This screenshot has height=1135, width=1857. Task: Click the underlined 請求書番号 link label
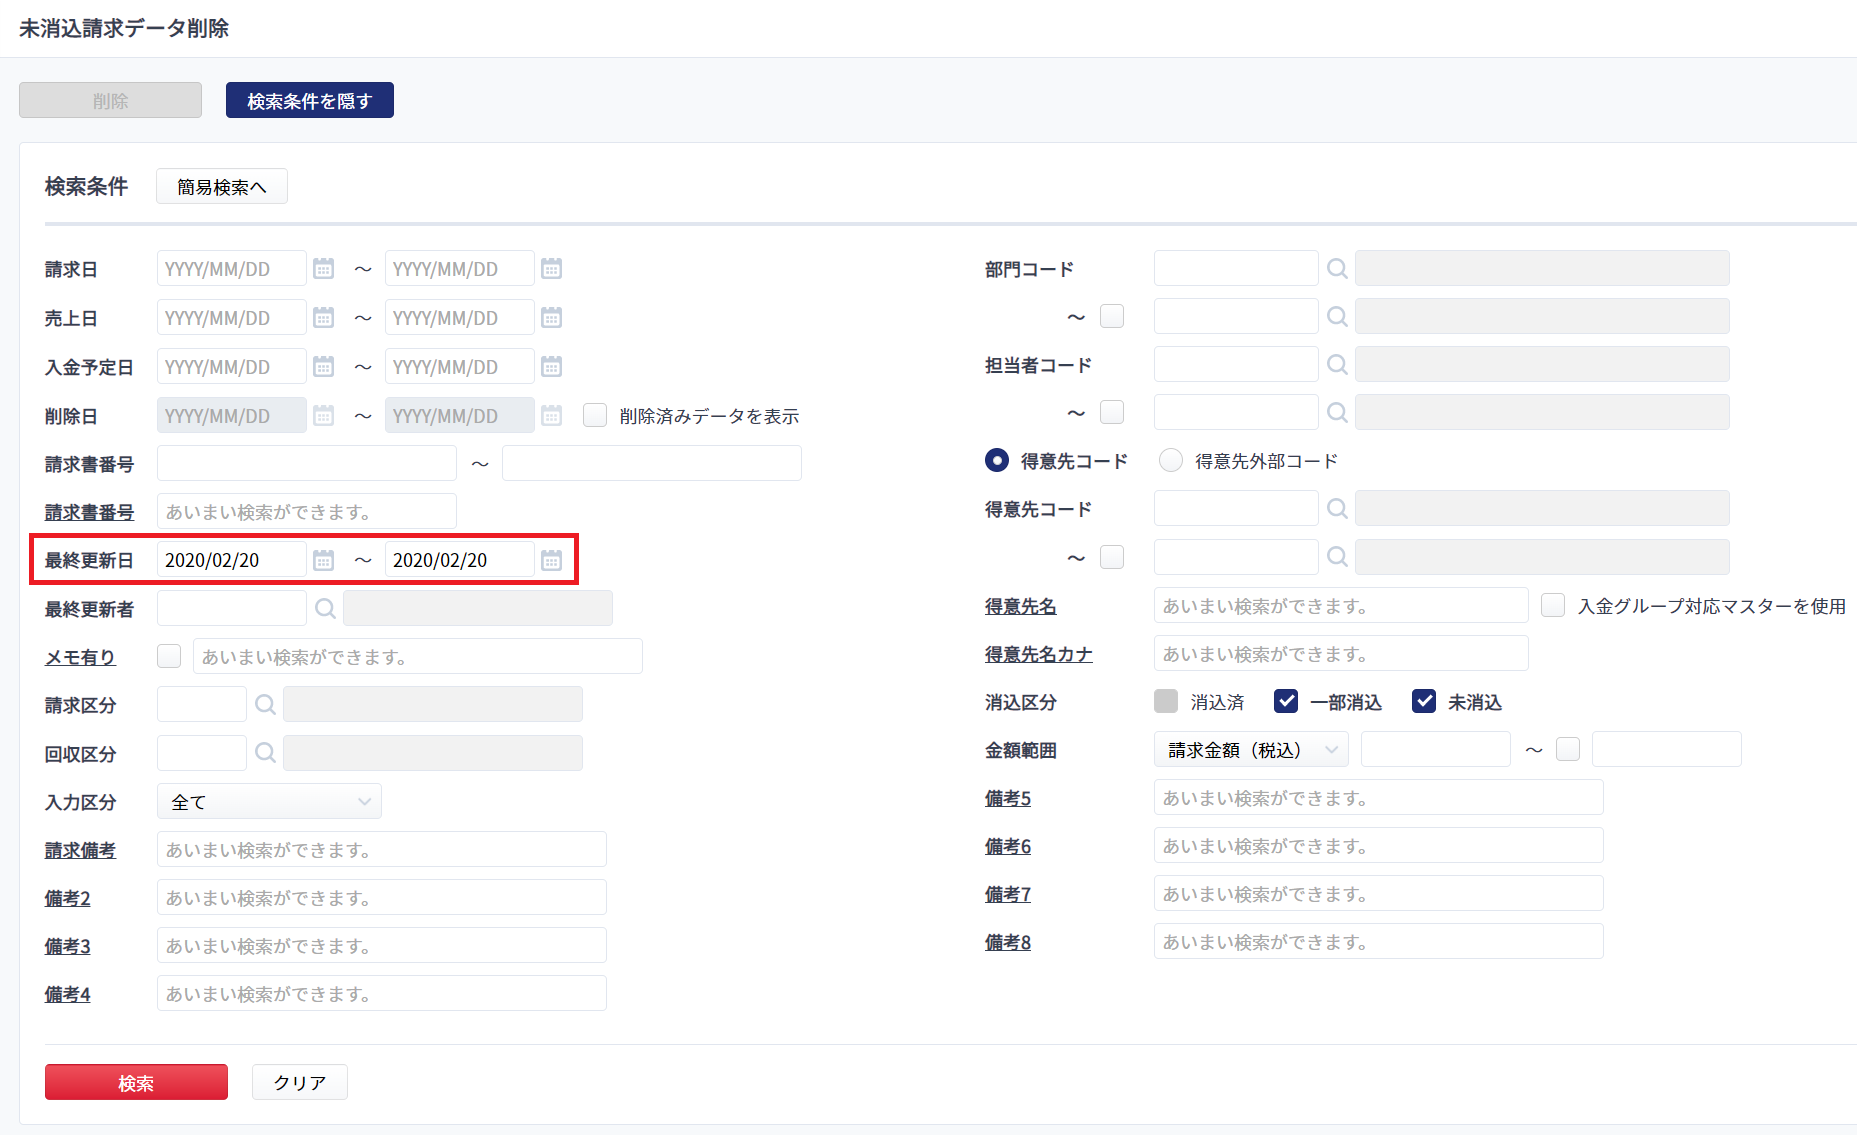[89, 512]
